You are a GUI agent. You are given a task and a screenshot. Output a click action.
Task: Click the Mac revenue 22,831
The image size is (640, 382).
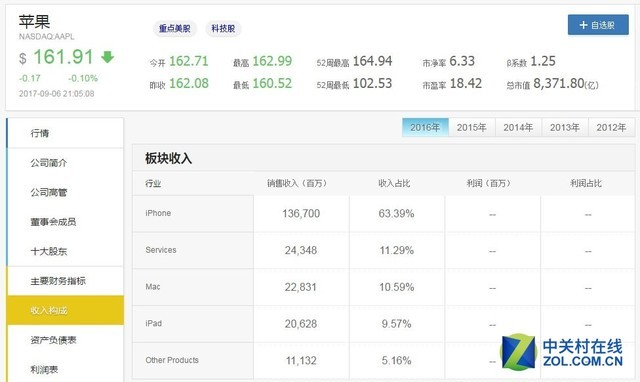click(301, 287)
